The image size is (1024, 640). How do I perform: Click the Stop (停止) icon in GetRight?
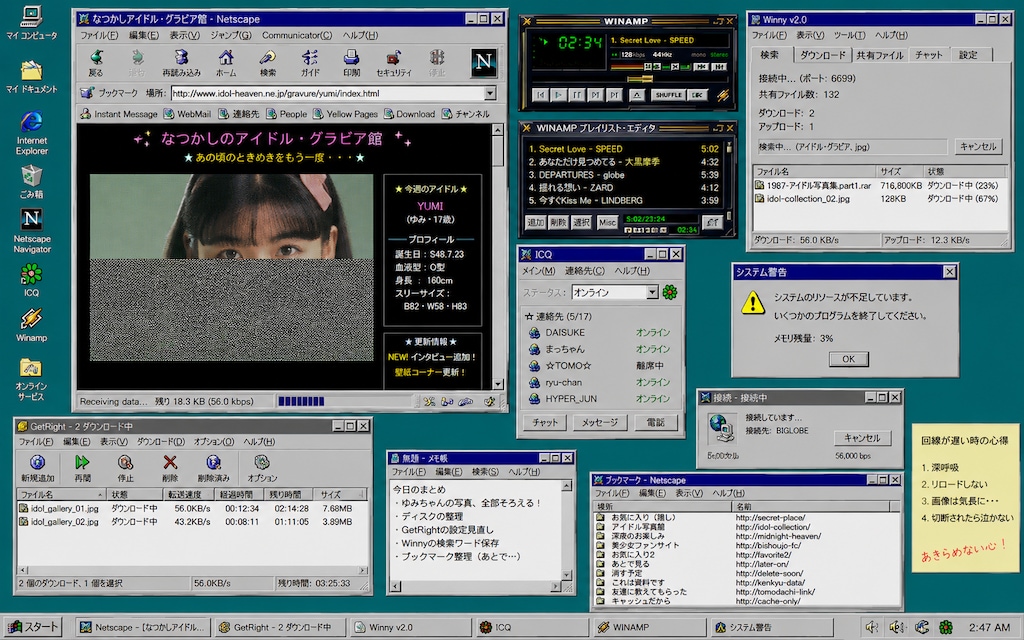pyautogui.click(x=125, y=463)
